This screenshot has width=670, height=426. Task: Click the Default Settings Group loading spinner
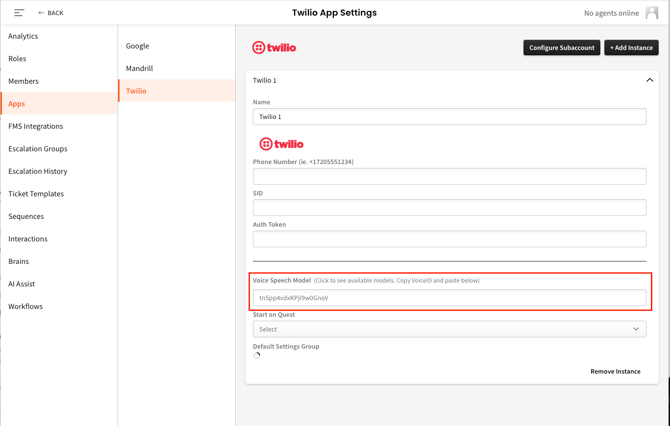tap(257, 355)
